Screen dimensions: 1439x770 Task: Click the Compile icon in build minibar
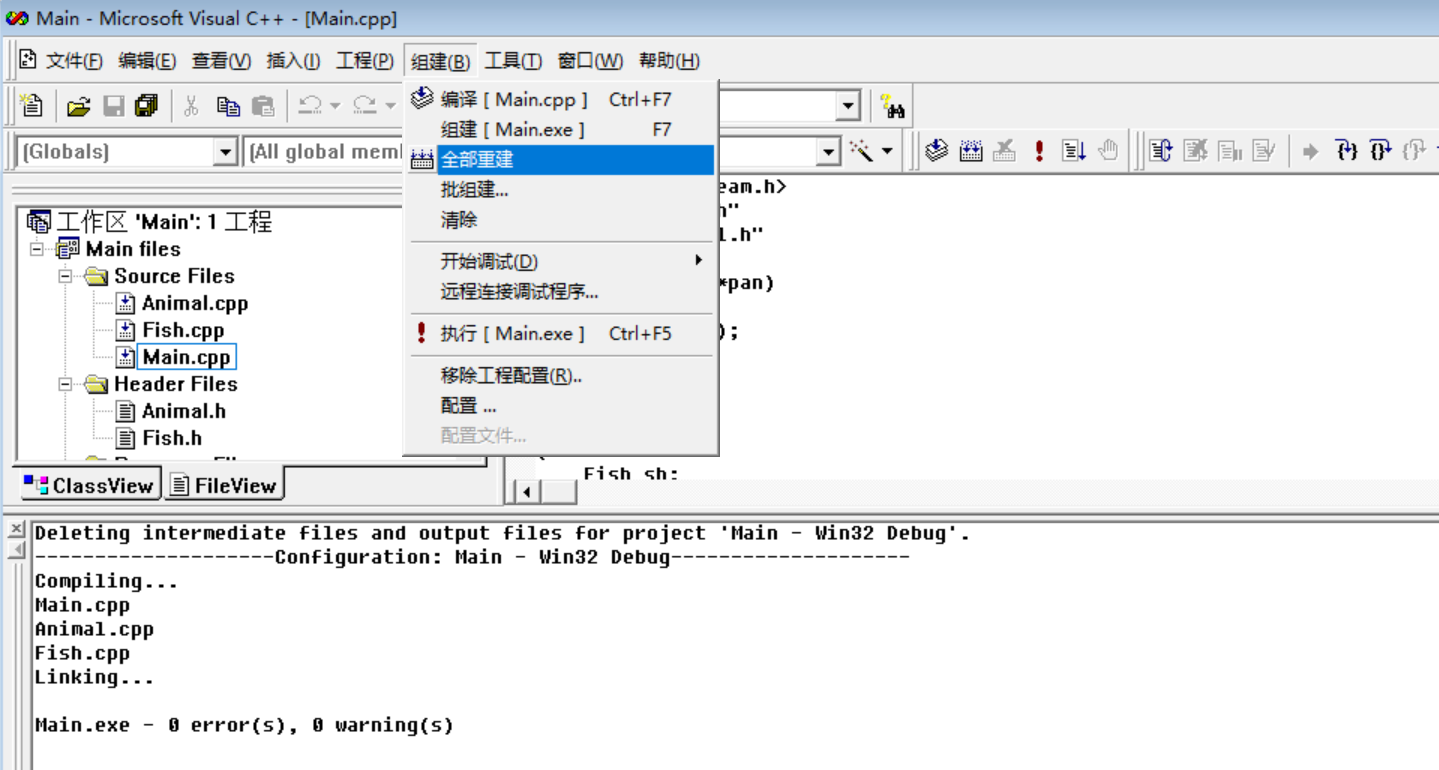pyautogui.click(x=936, y=151)
